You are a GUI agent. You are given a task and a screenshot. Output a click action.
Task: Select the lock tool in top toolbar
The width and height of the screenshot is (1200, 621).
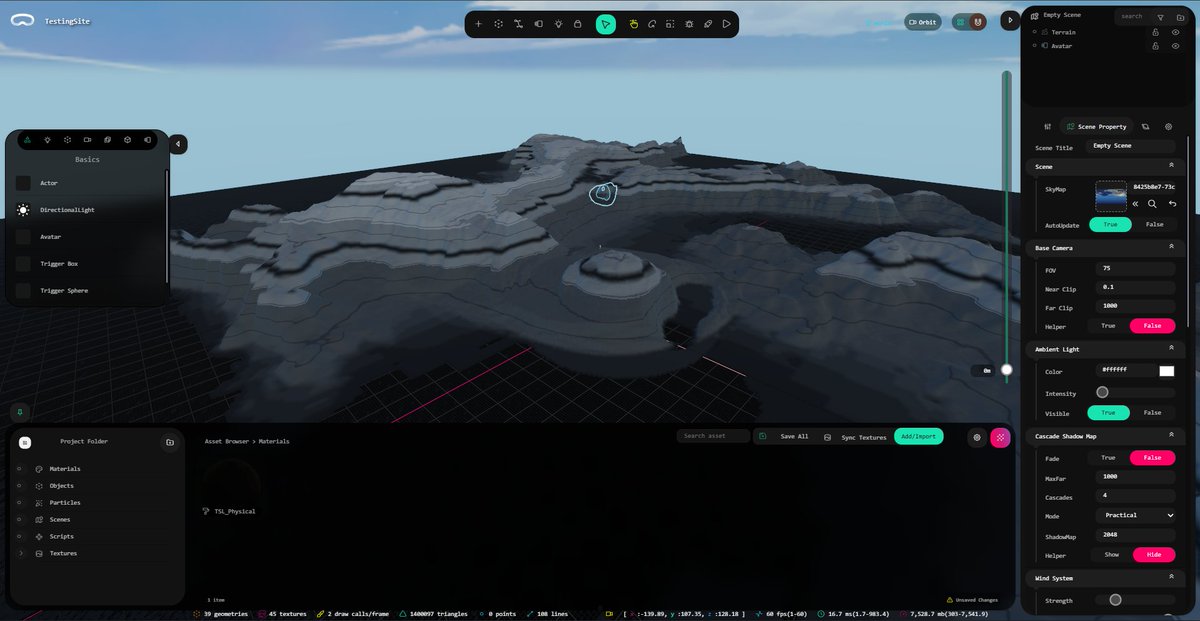578,23
